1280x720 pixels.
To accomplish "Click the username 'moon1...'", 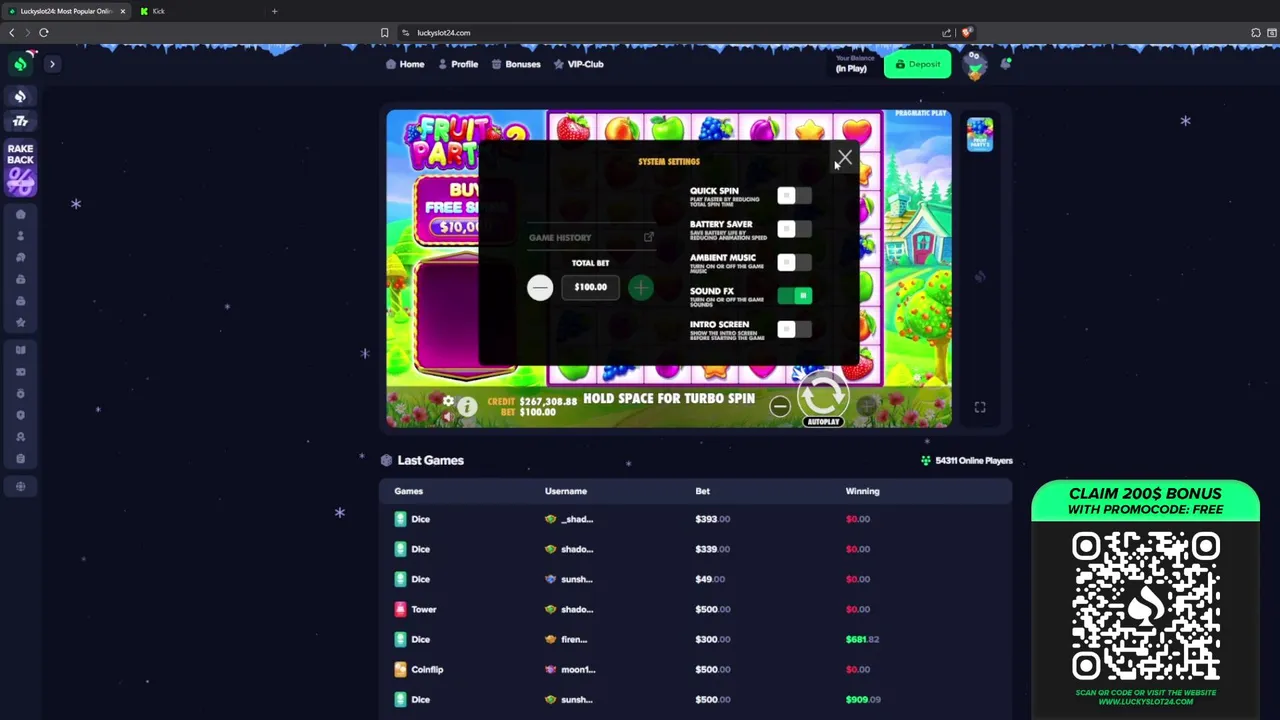I will click(x=578, y=669).
